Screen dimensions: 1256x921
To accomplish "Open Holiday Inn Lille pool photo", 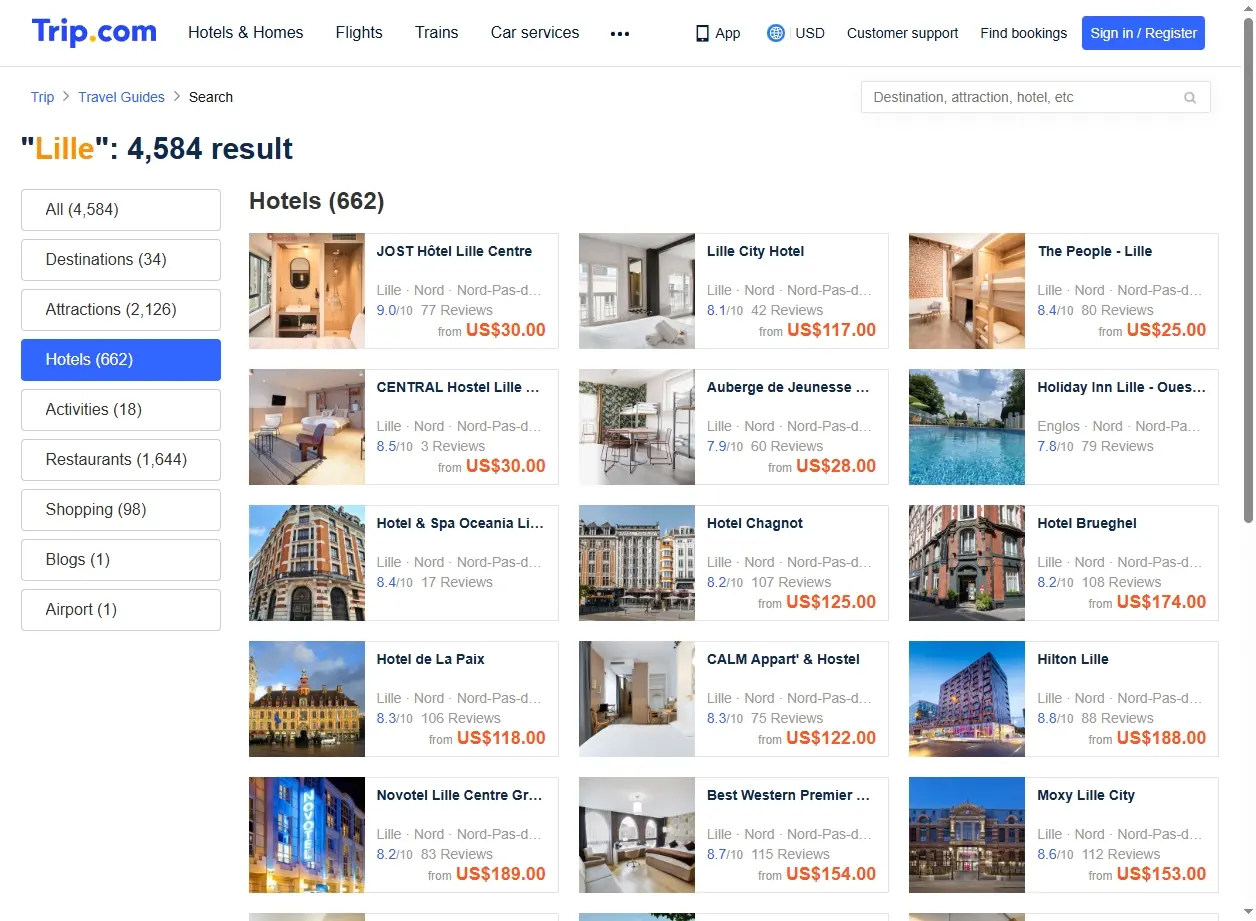I will pos(967,427).
